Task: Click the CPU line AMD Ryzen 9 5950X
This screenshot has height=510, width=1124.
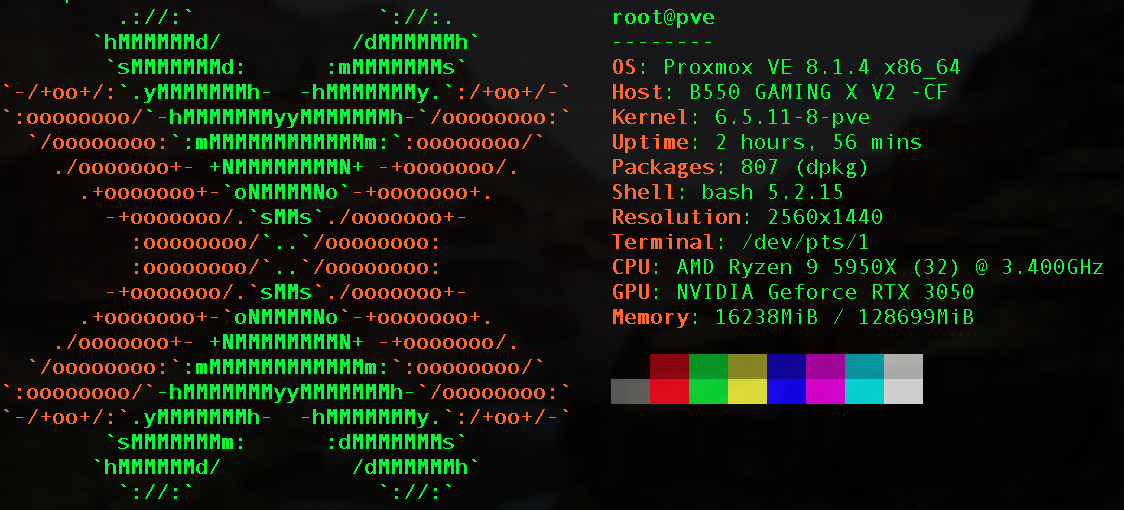Action: click(x=857, y=268)
